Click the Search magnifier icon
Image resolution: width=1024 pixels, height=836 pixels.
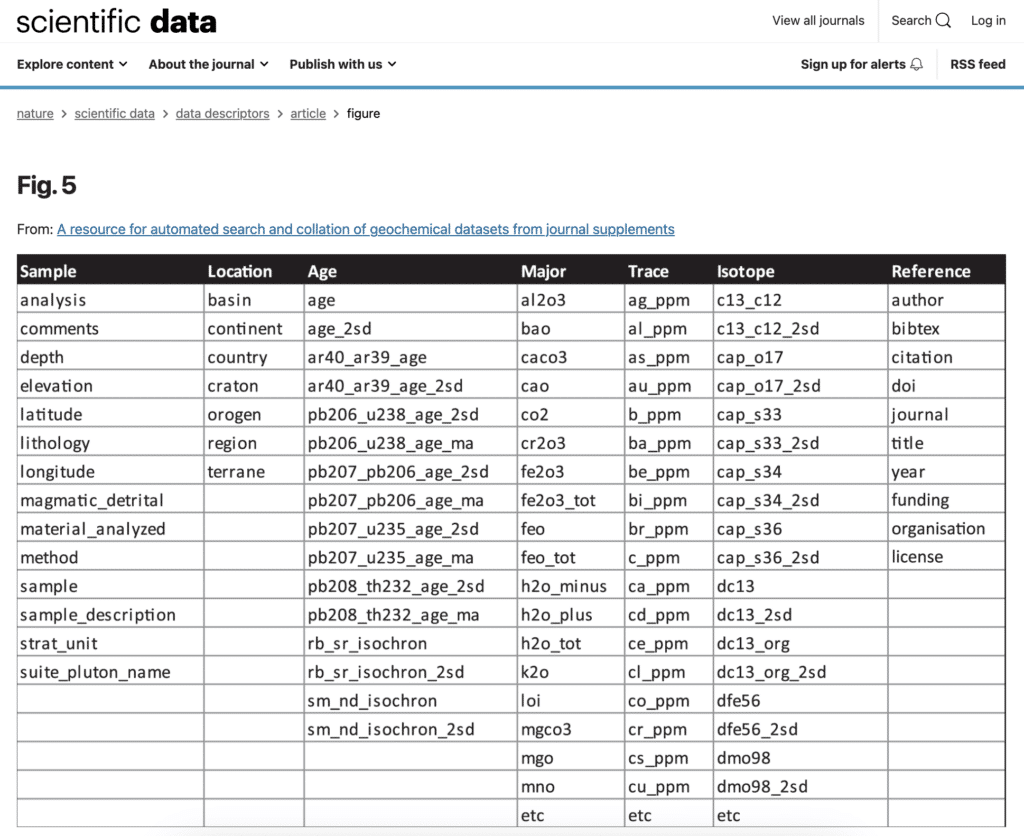pyautogui.click(x=942, y=20)
